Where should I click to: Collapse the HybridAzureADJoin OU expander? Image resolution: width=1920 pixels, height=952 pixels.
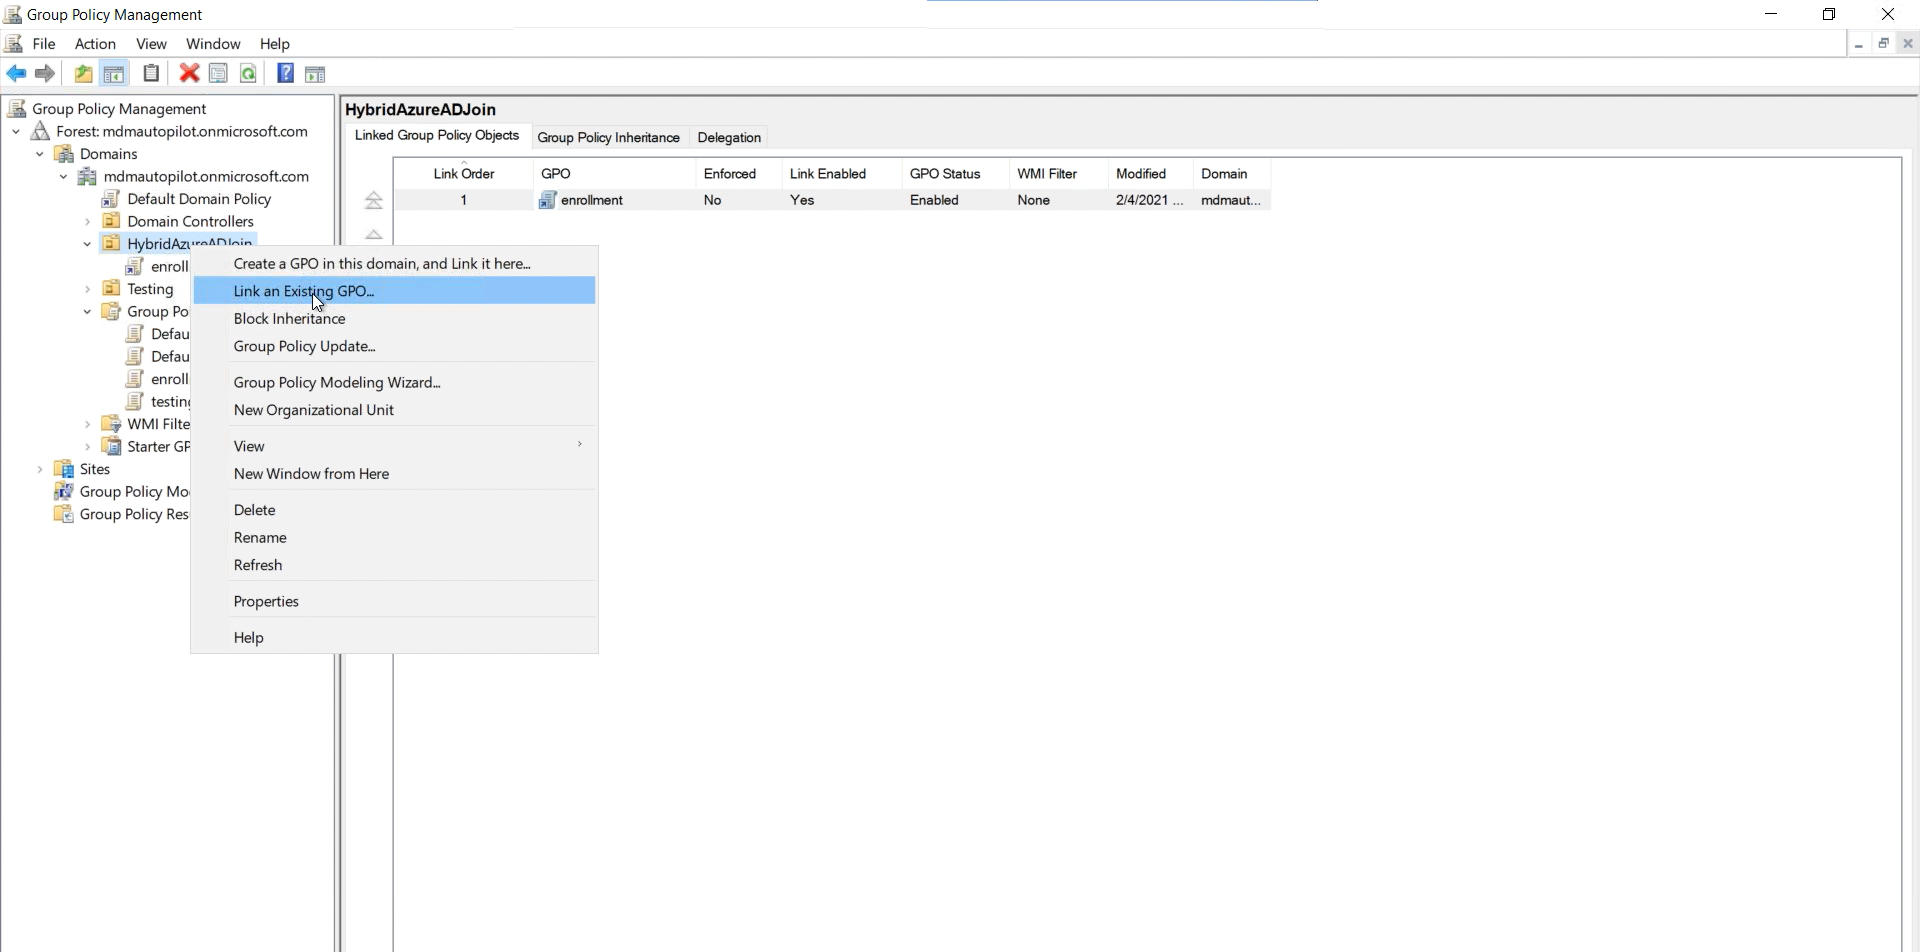(87, 244)
